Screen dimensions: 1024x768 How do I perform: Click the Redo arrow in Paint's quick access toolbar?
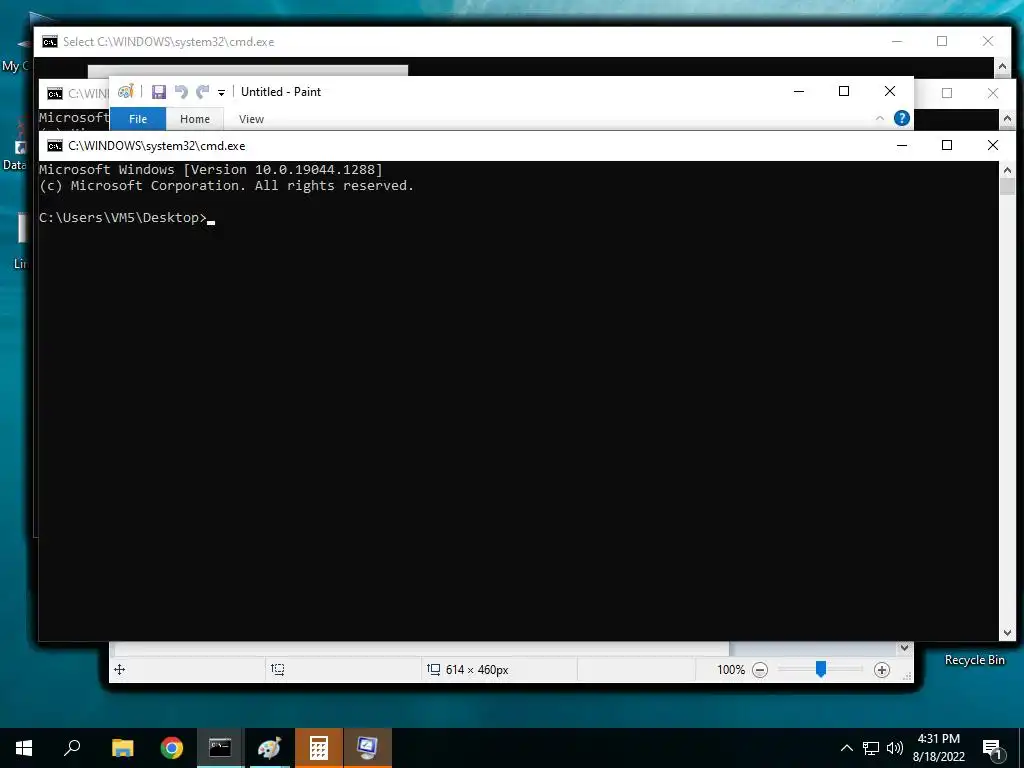[203, 92]
